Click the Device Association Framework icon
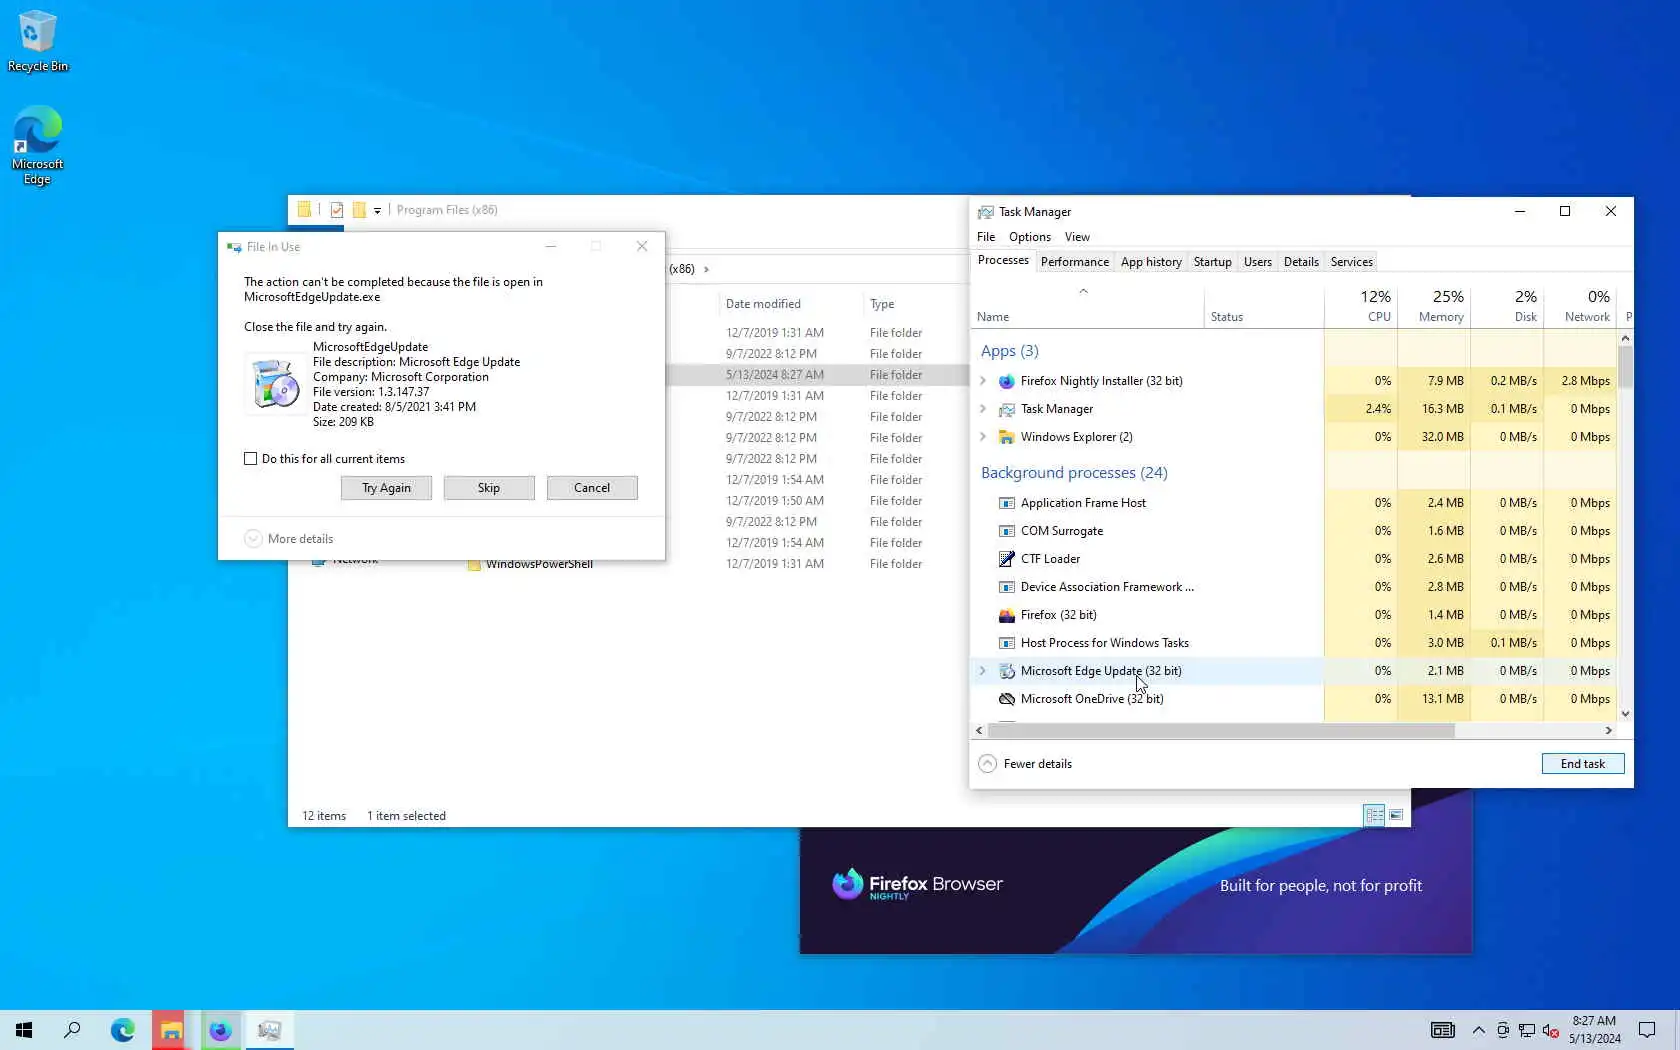This screenshot has width=1680, height=1050. click(1007, 587)
